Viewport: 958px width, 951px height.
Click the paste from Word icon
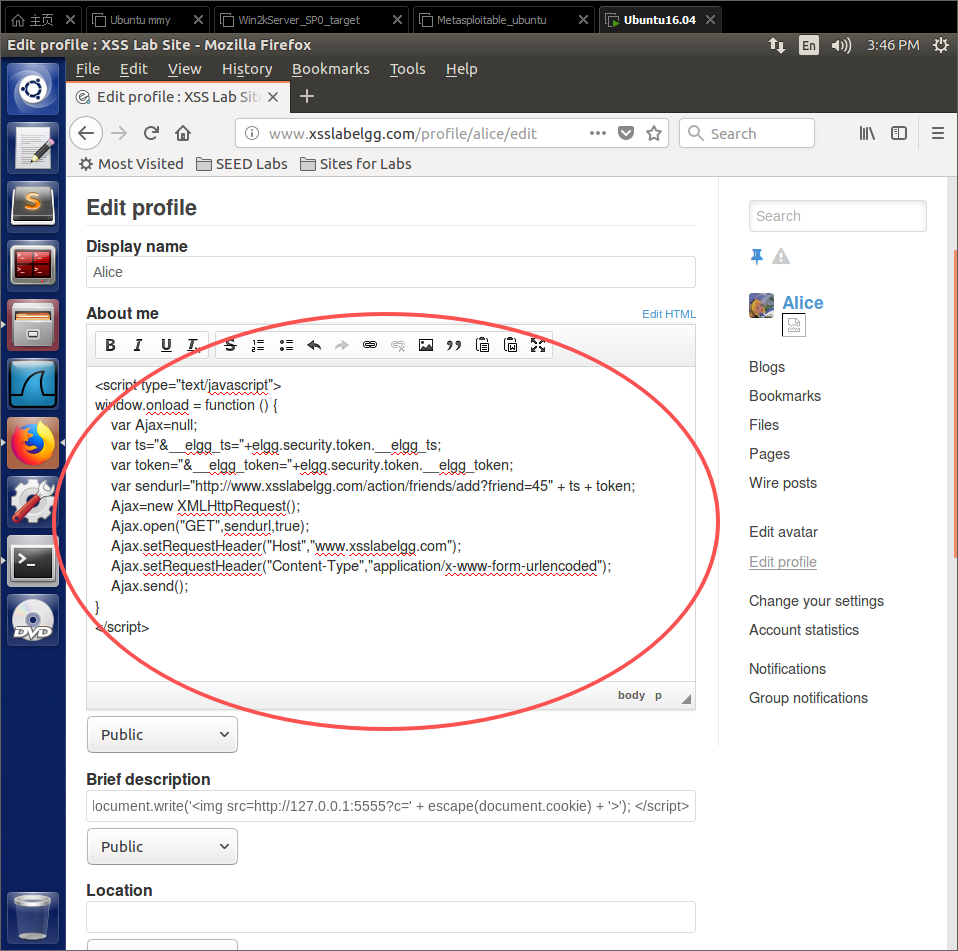510,345
